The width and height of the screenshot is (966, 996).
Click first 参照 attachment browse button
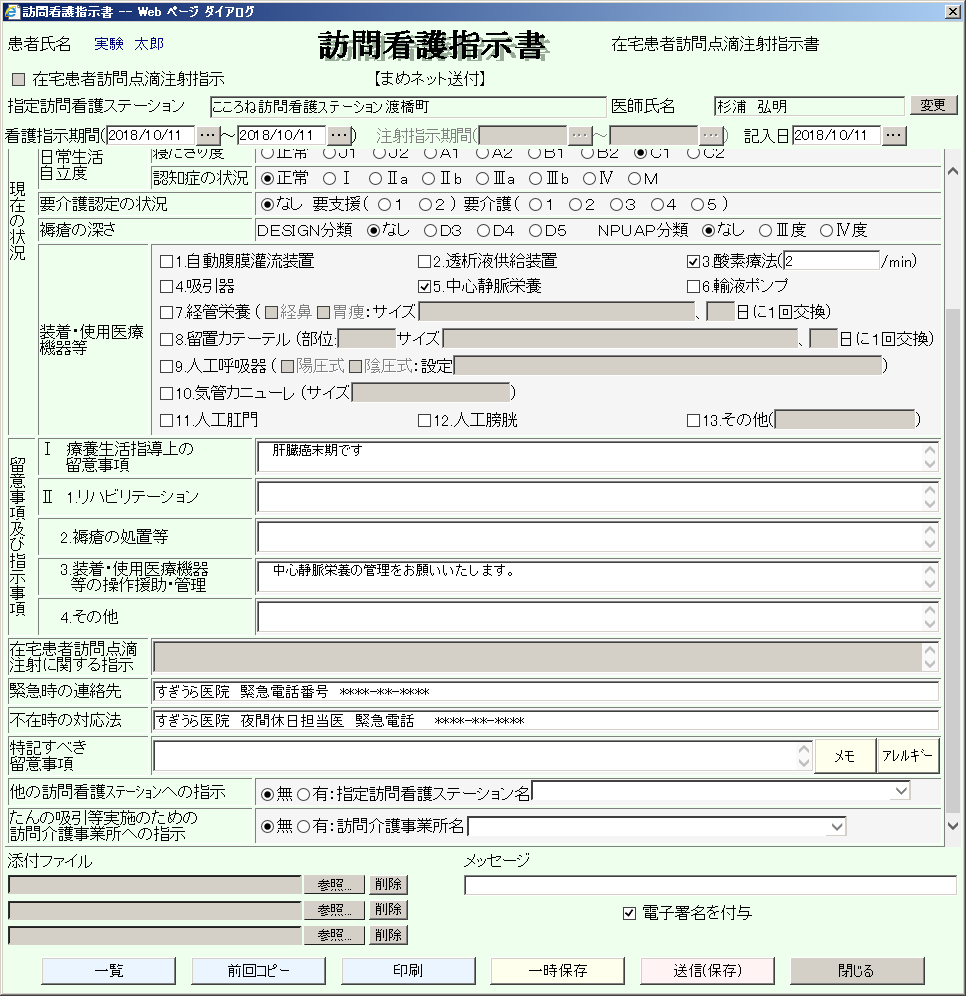[x=334, y=885]
